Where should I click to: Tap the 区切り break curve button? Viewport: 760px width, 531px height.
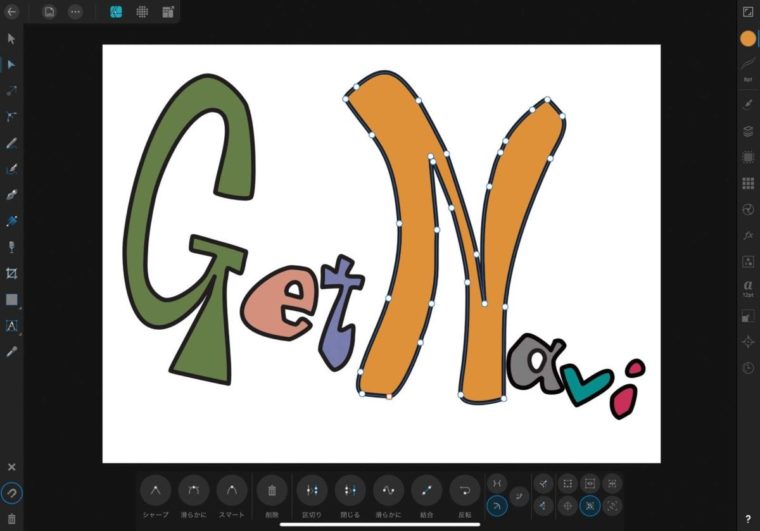pos(312,491)
